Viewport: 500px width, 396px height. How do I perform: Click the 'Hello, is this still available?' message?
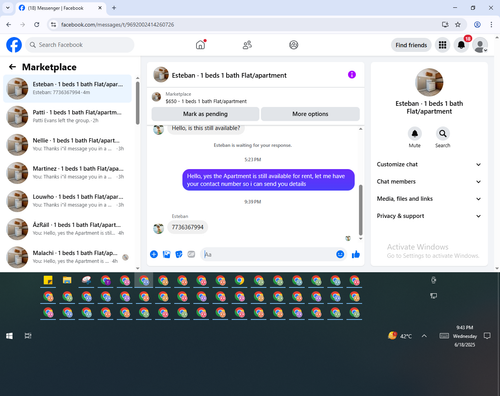coord(206,128)
